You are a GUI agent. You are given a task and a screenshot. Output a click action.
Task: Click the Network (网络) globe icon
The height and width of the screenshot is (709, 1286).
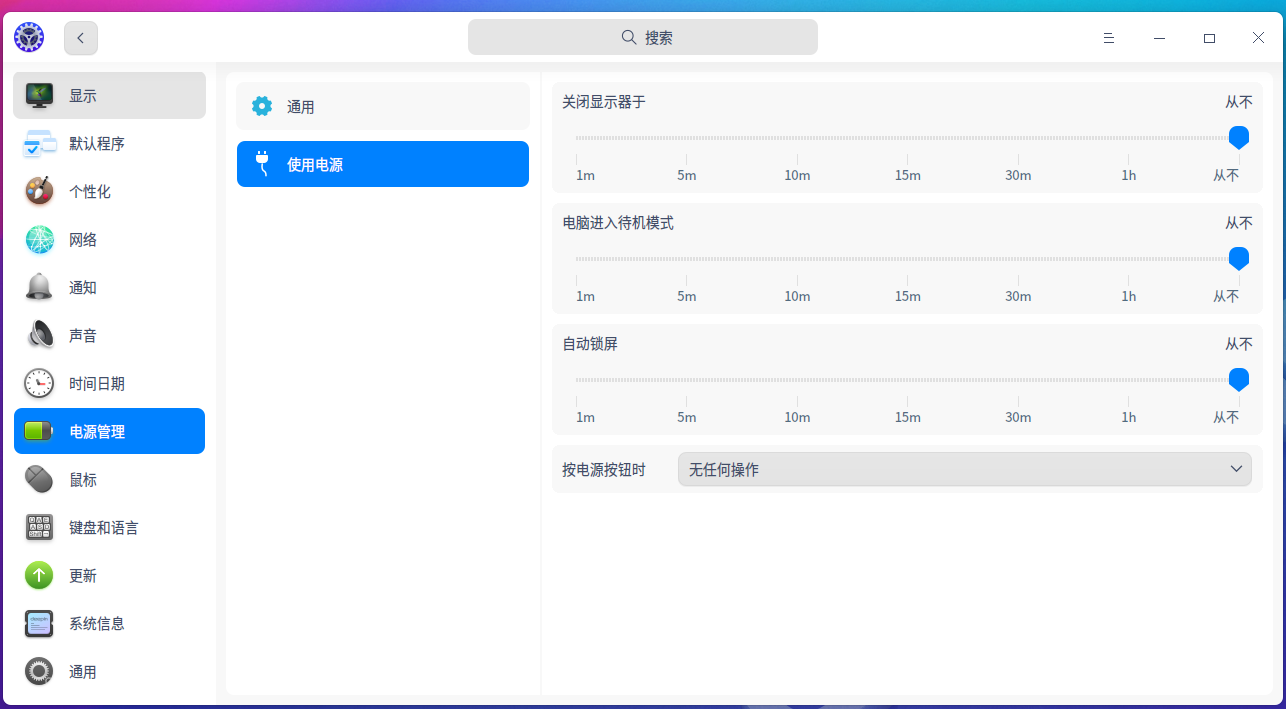point(39,240)
